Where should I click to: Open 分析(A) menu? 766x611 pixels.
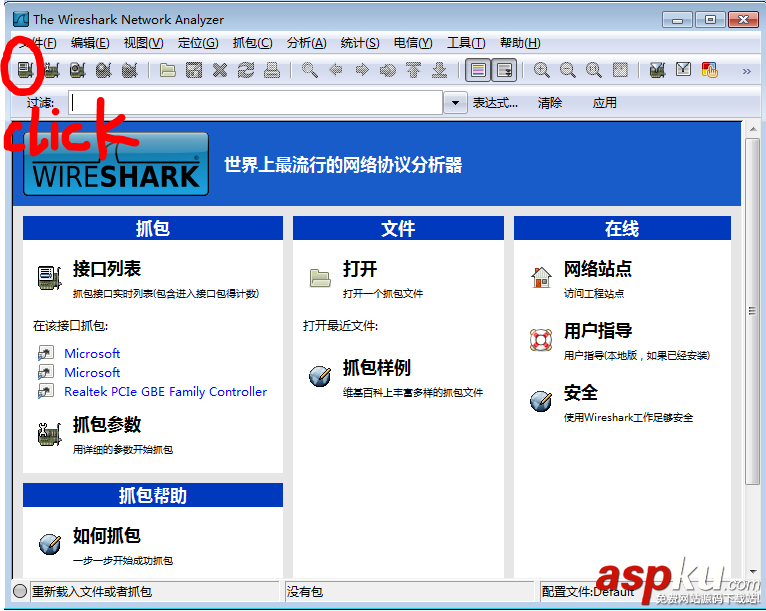(306, 43)
